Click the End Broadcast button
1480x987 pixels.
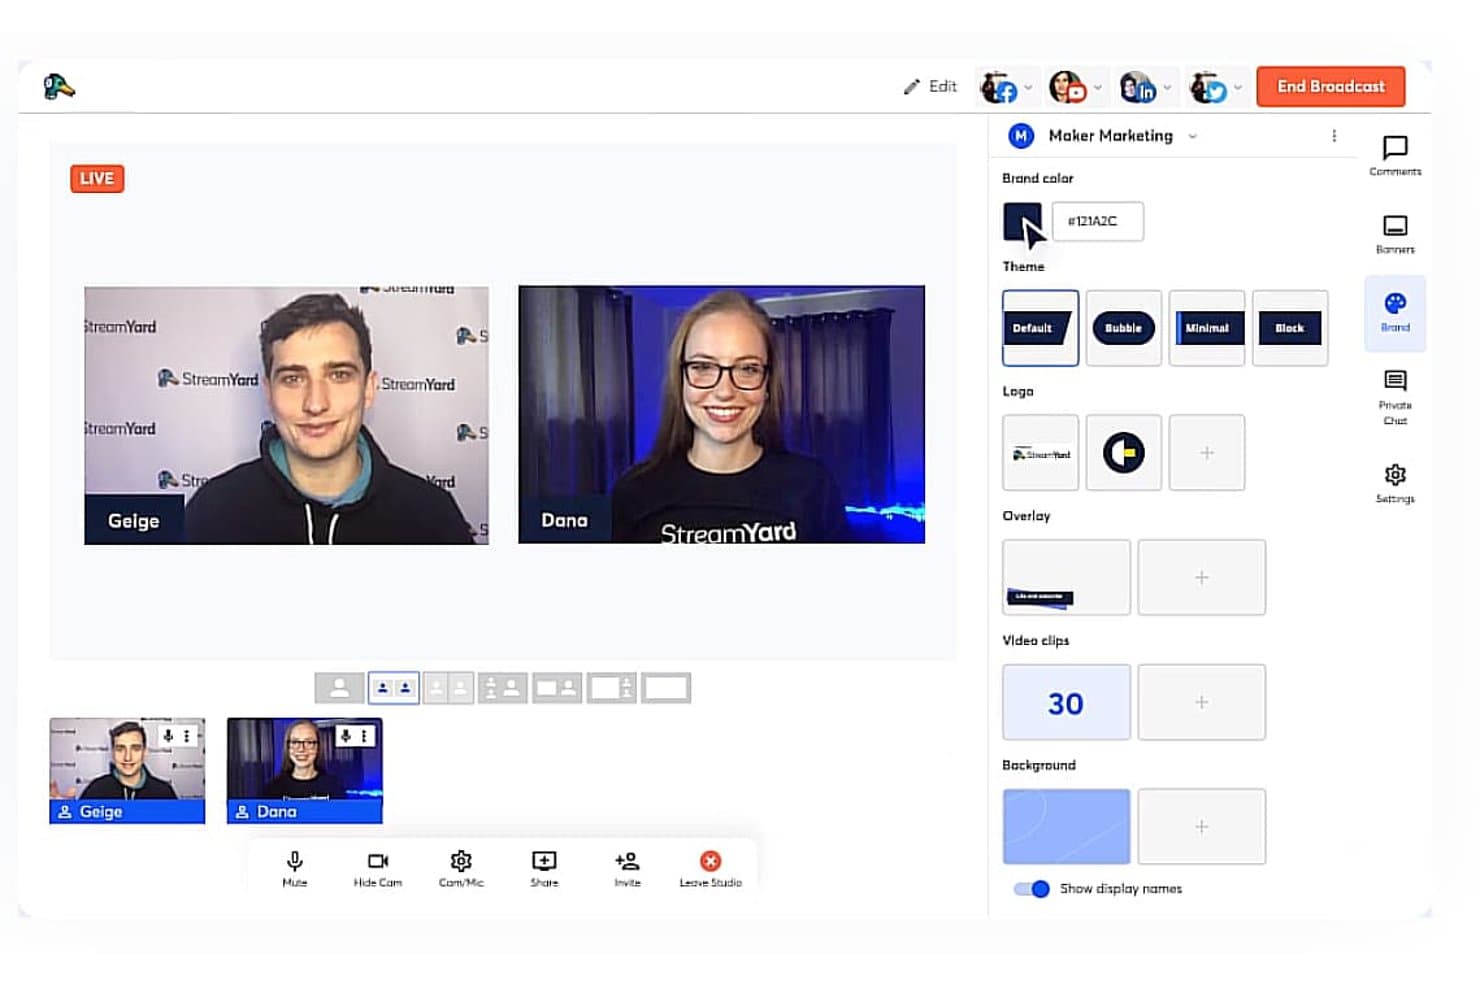tap(1330, 86)
